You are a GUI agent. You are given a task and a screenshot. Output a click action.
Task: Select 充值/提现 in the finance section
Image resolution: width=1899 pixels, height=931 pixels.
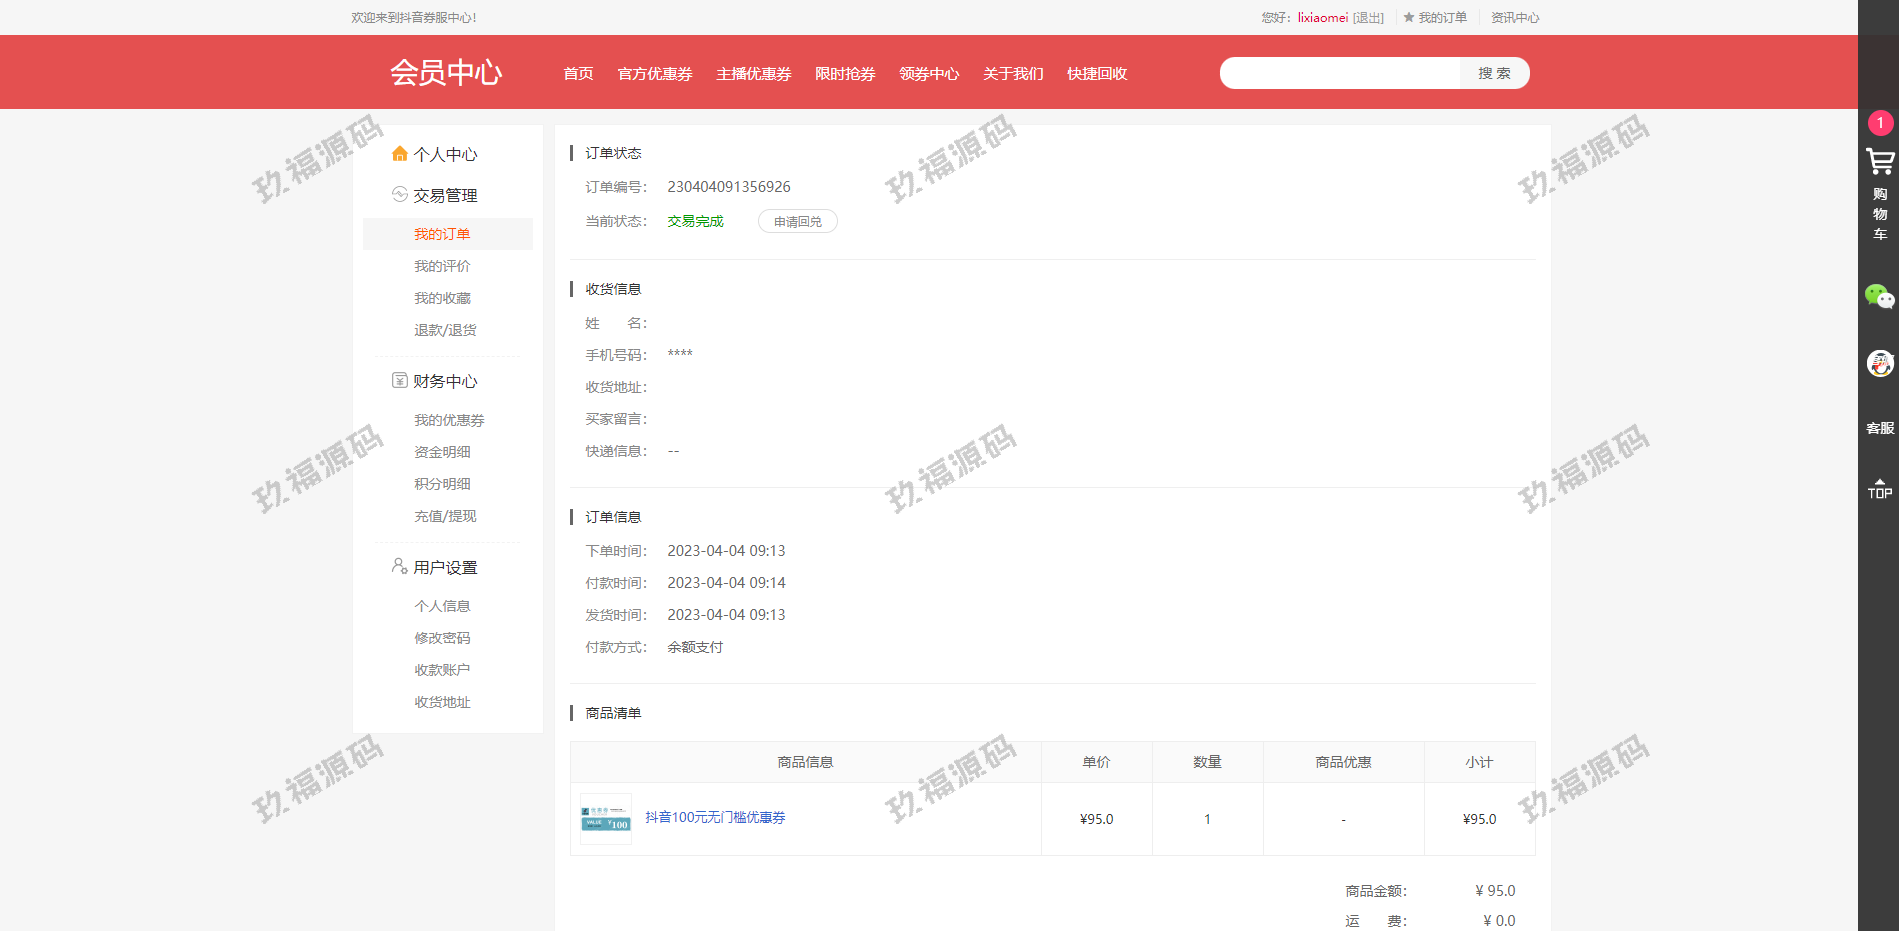(x=445, y=516)
